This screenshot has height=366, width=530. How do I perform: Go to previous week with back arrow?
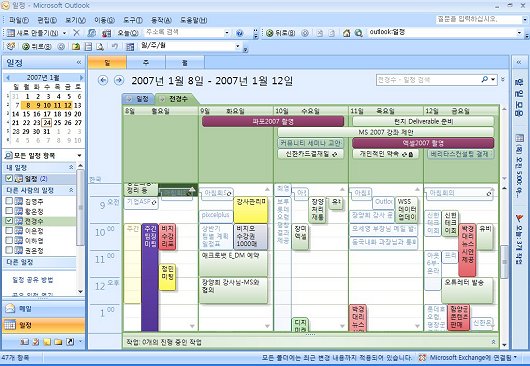coord(103,80)
